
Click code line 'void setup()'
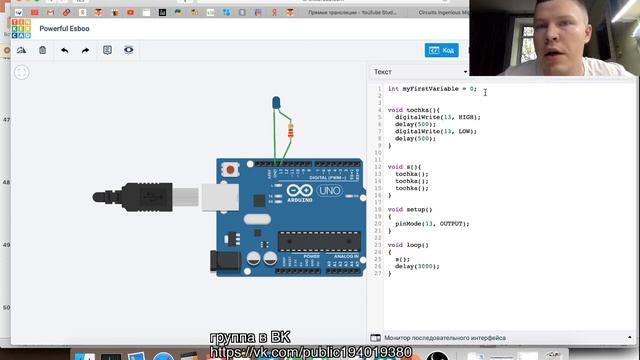(410, 209)
